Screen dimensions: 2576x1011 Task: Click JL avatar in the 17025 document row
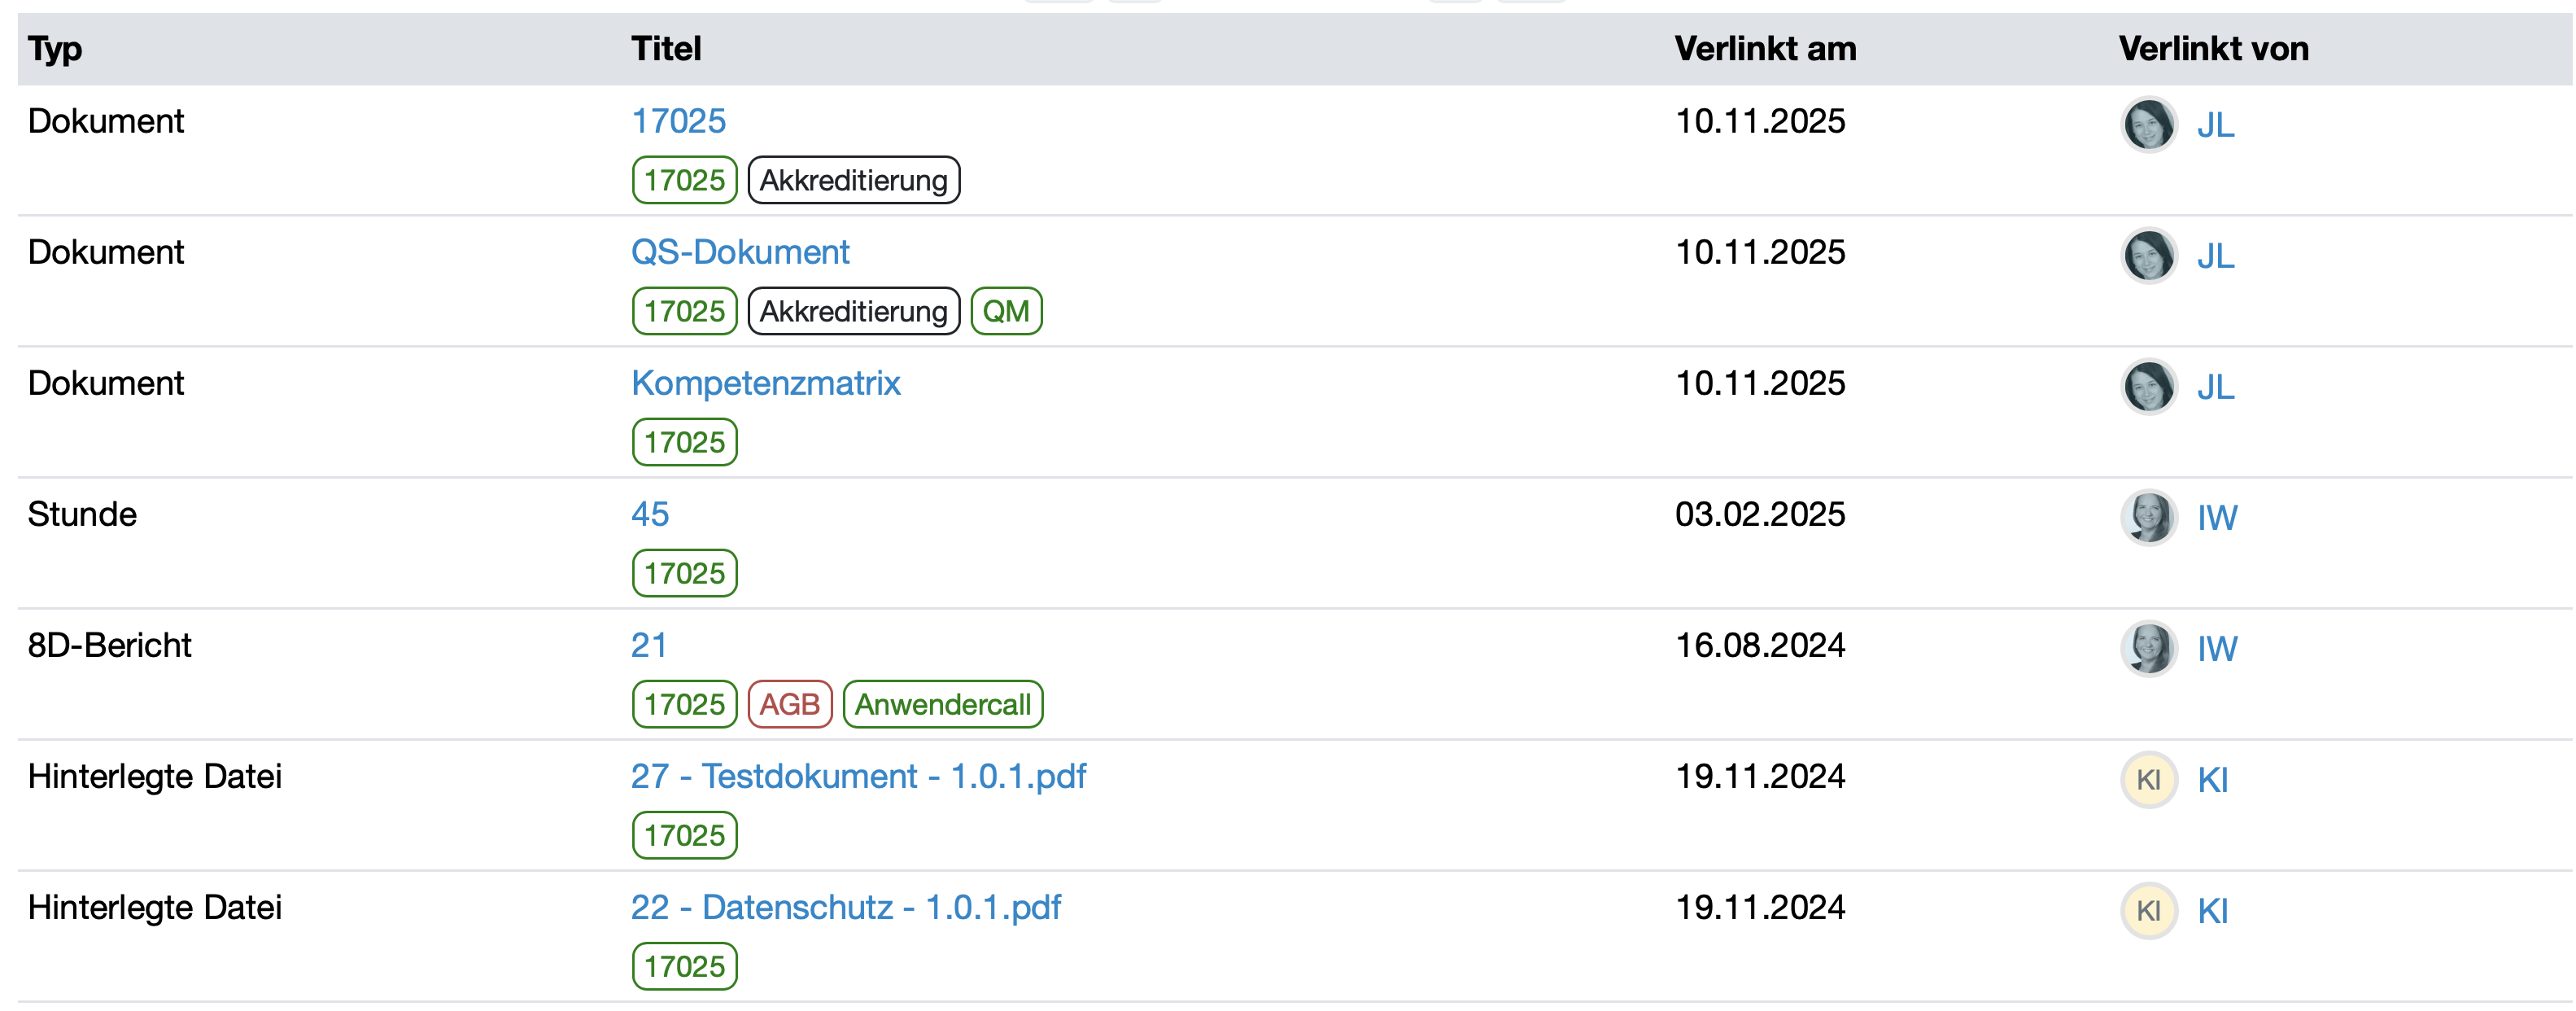coord(2148,125)
